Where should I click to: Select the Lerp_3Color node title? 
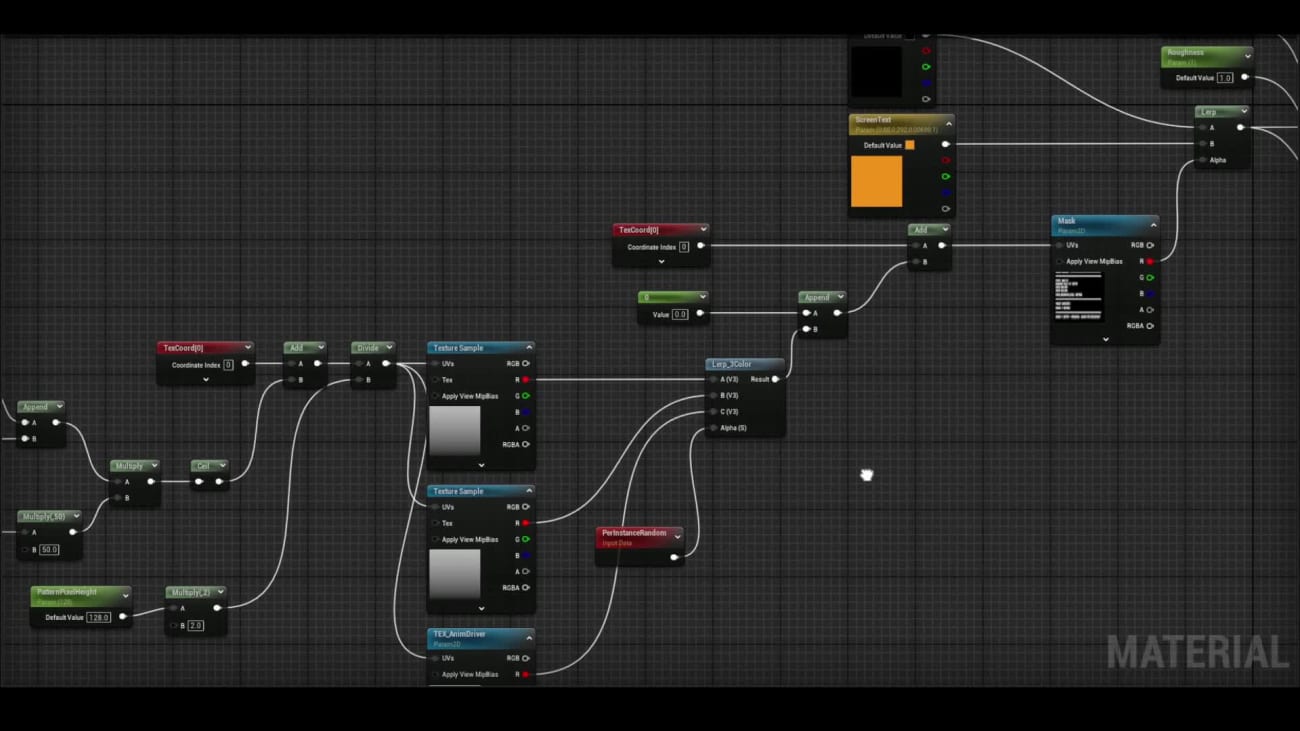coord(730,364)
